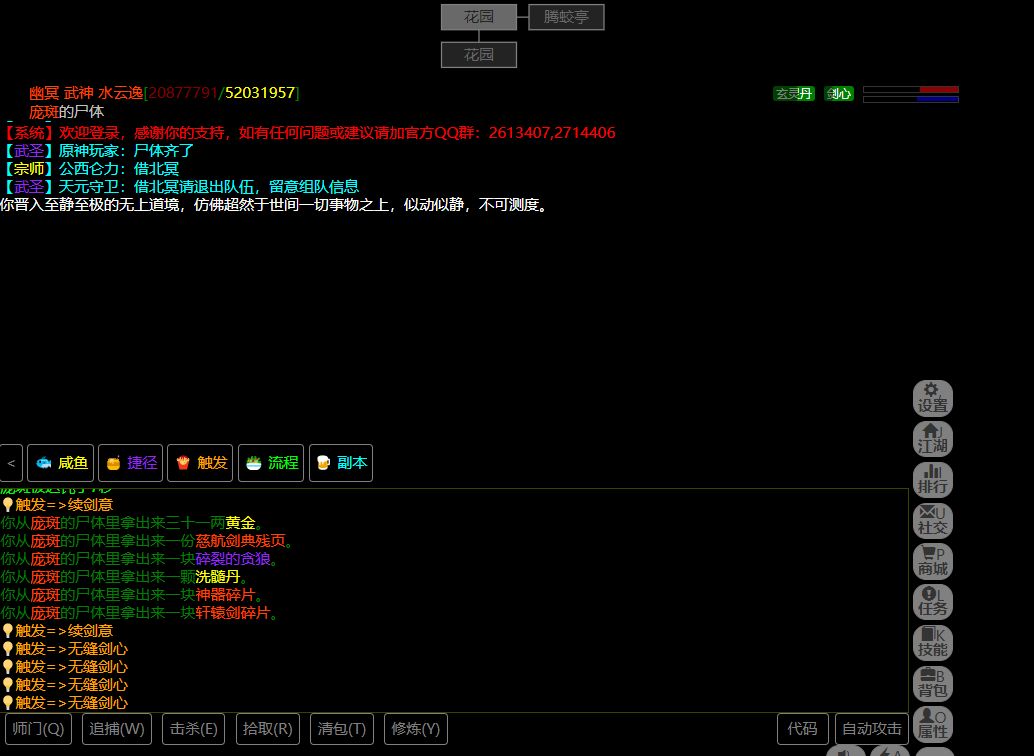Click the 玄灵丹 status buff tag
This screenshot has width=1034, height=756.
794,94
